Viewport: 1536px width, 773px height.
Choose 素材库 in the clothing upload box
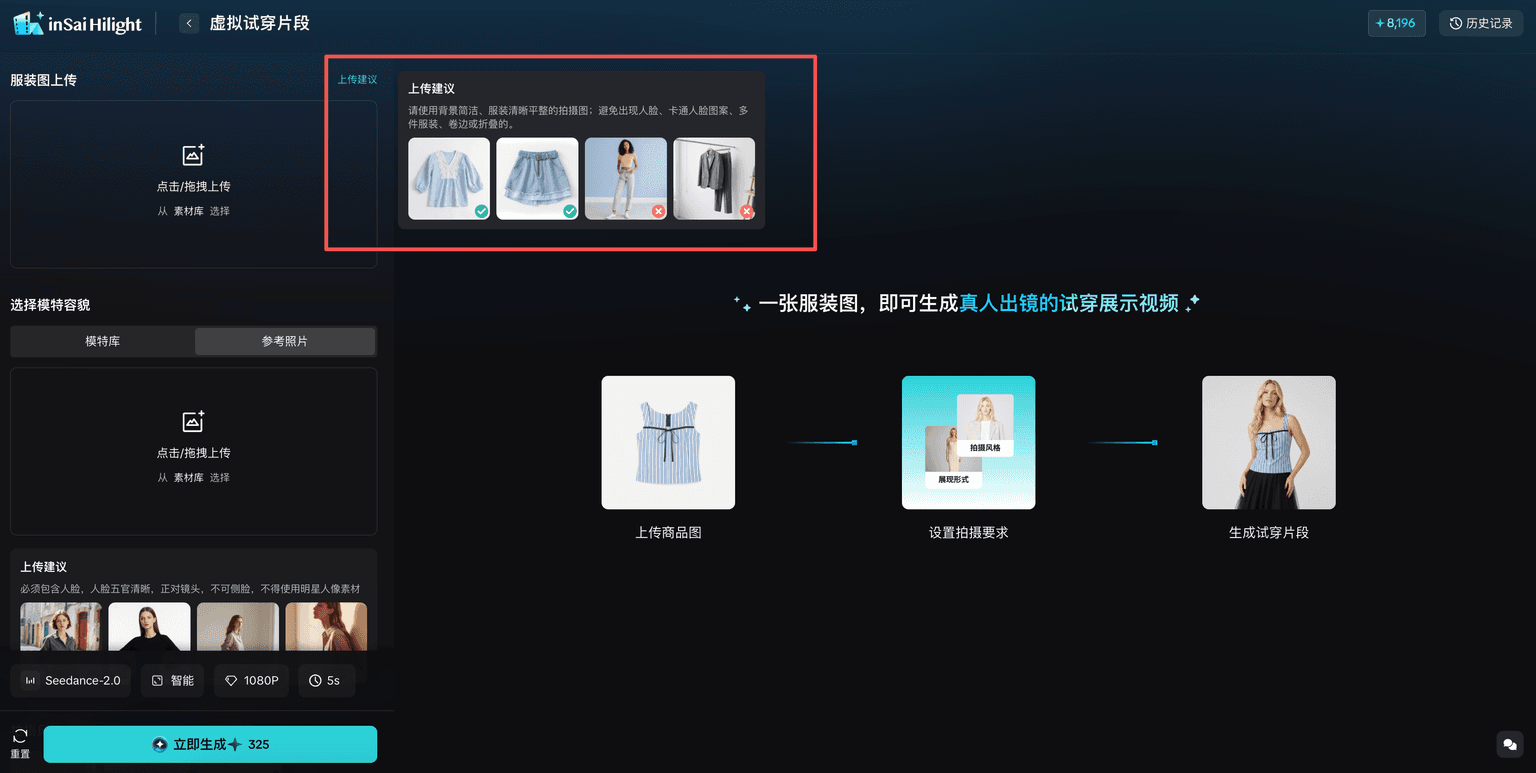(x=188, y=211)
